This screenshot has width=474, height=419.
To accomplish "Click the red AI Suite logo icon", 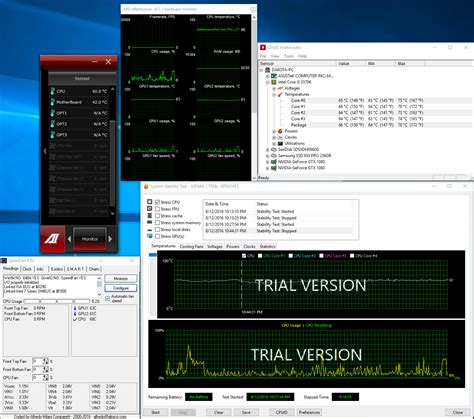I will (x=53, y=239).
